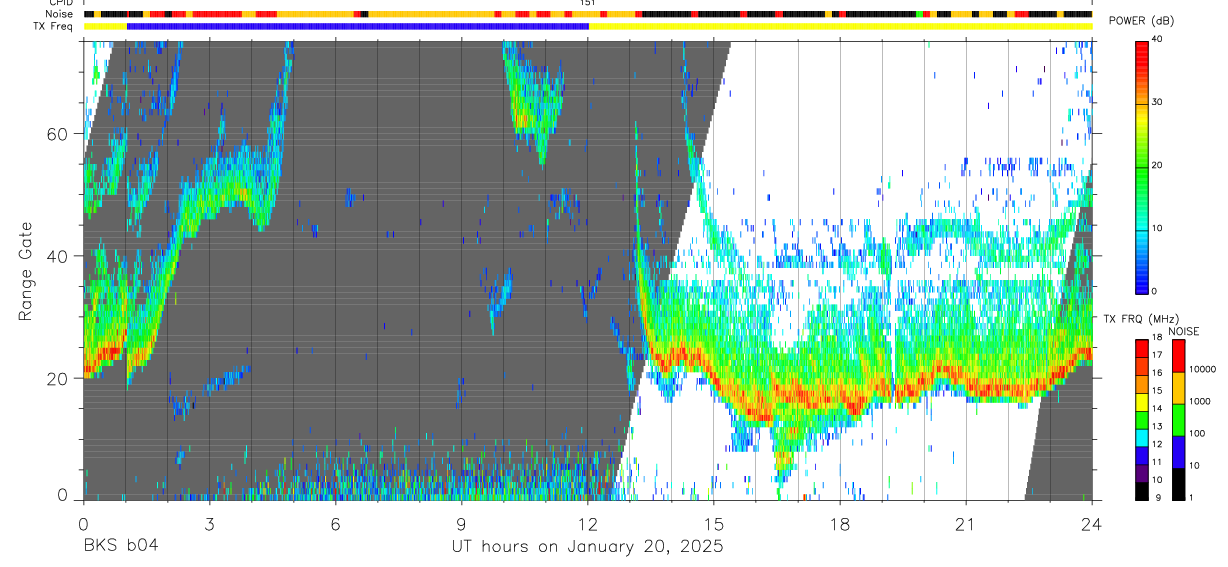Click the '100' tick on NOISE scale
The width and height of the screenshot is (1228, 567).
[x=1198, y=434]
